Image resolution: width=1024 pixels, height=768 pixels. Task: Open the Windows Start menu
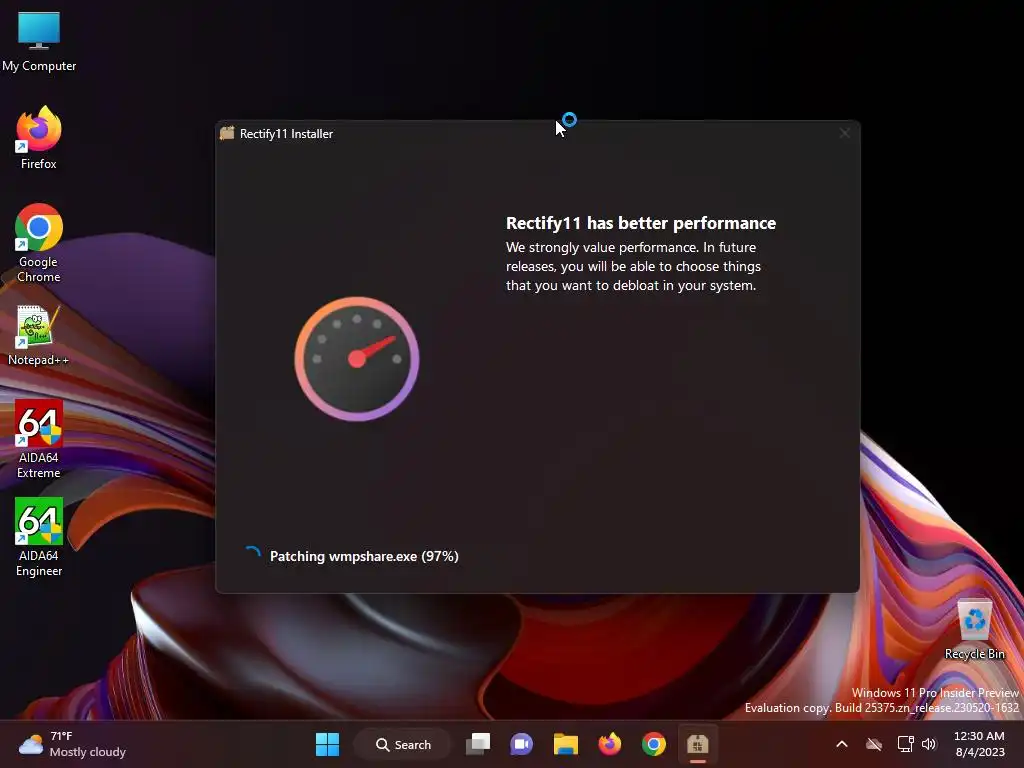click(327, 744)
